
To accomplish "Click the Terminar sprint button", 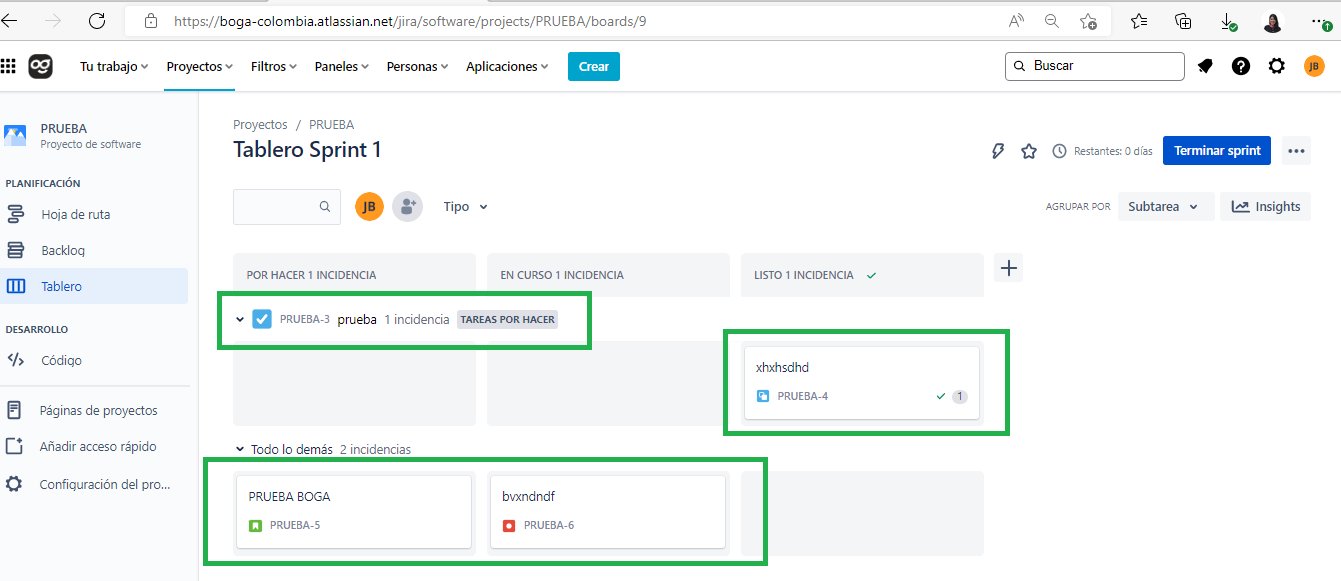I will 1217,151.
